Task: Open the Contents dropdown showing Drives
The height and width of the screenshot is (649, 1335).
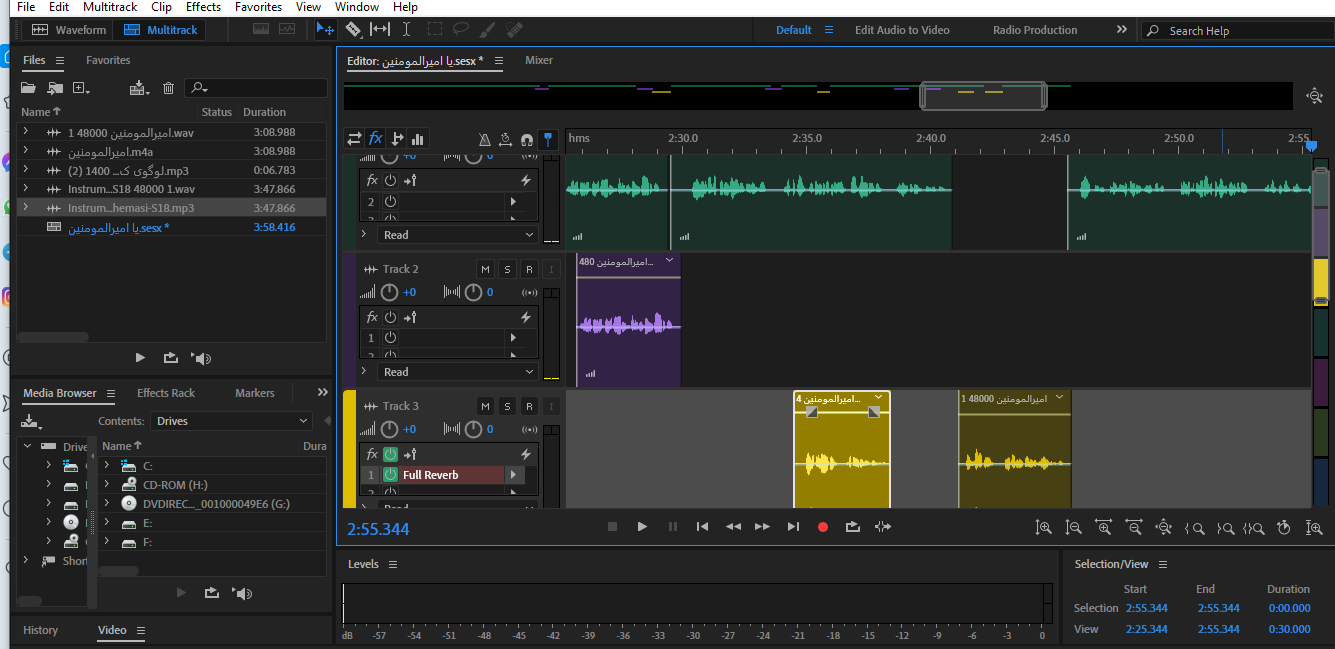Action: click(231, 421)
